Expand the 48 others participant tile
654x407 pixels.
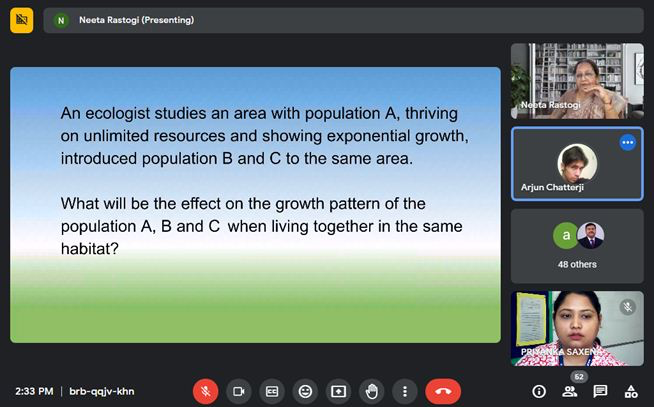(577, 245)
